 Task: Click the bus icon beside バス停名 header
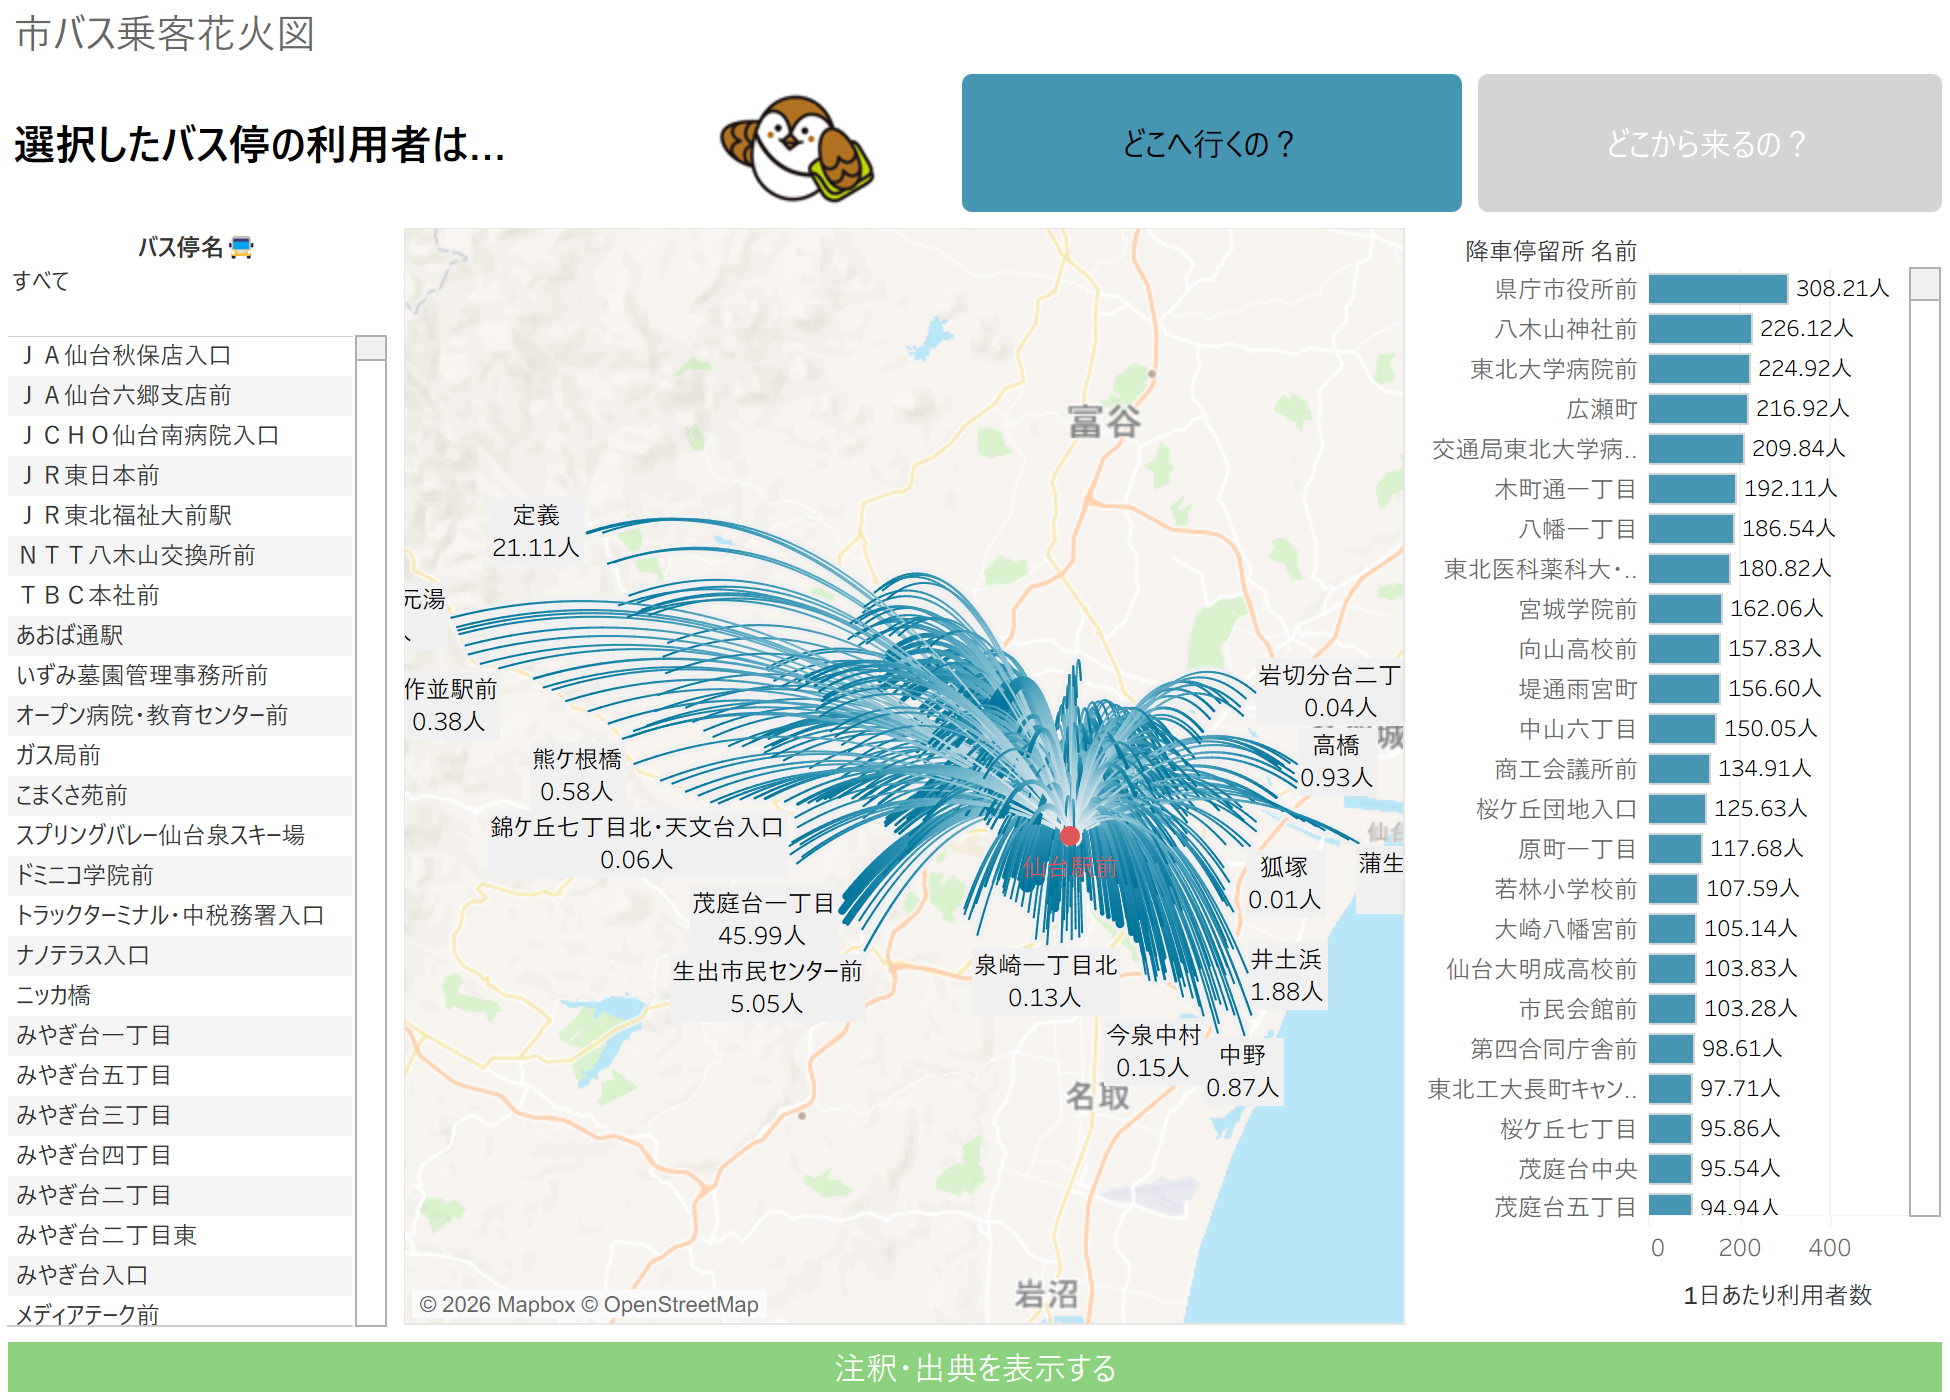(240, 247)
